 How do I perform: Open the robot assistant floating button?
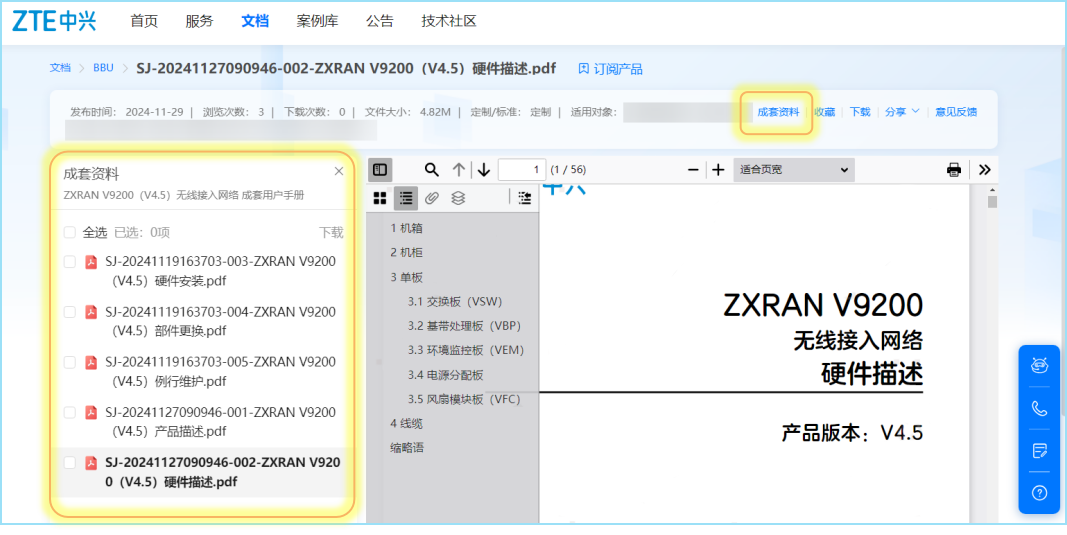pyautogui.click(x=1039, y=366)
